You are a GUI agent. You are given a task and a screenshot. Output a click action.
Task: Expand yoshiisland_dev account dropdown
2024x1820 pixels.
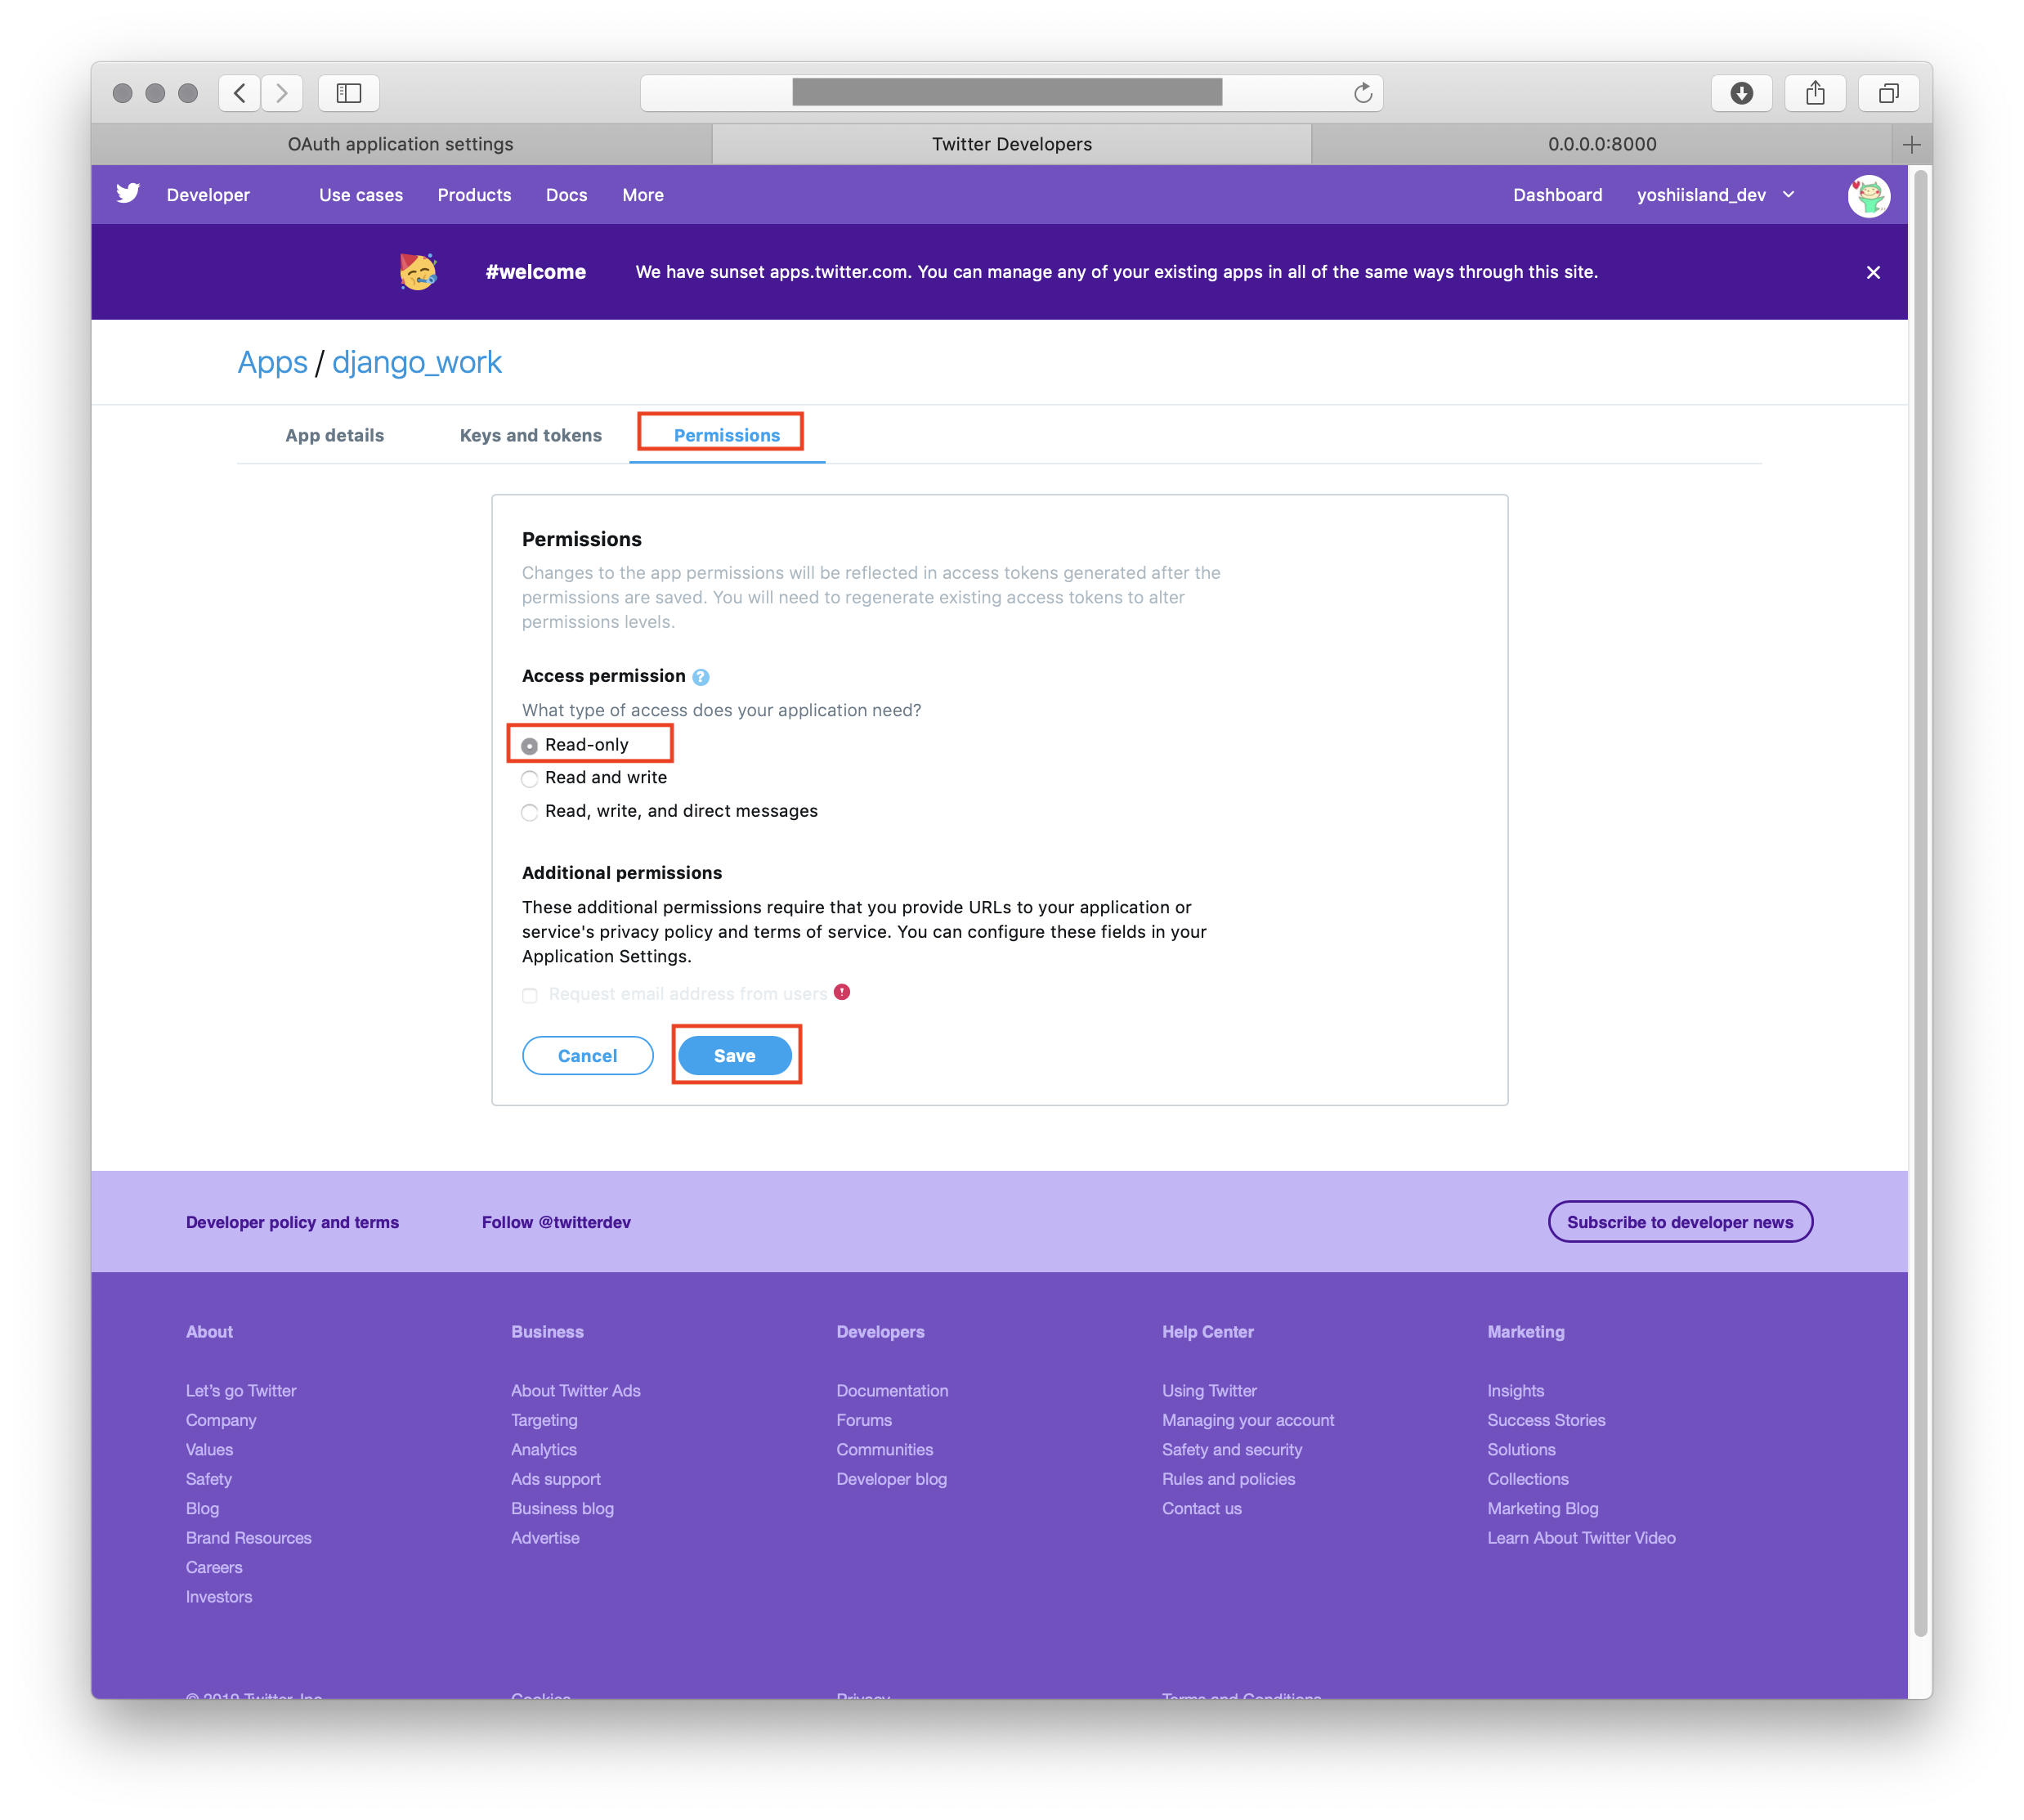(1715, 195)
